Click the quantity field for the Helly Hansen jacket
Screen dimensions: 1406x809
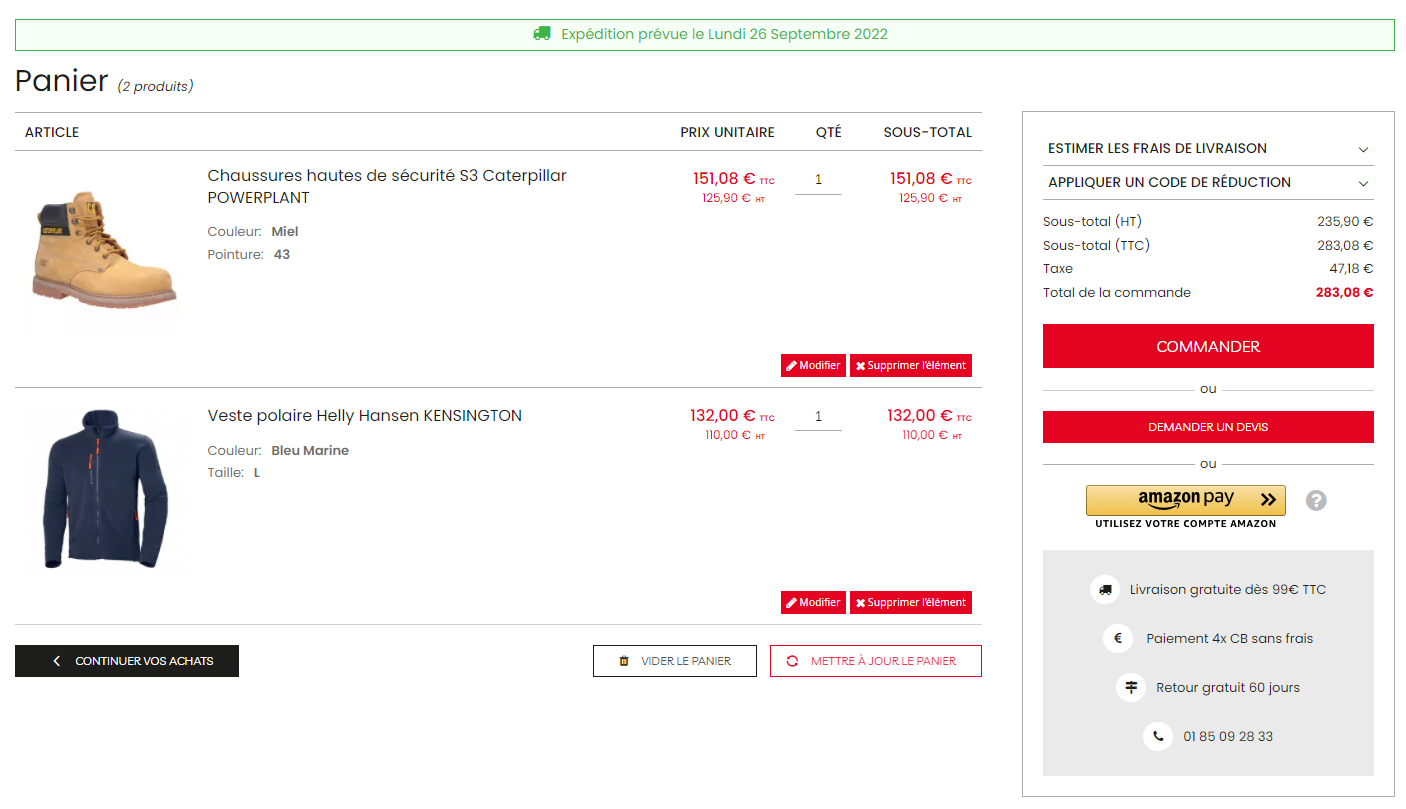coord(818,416)
